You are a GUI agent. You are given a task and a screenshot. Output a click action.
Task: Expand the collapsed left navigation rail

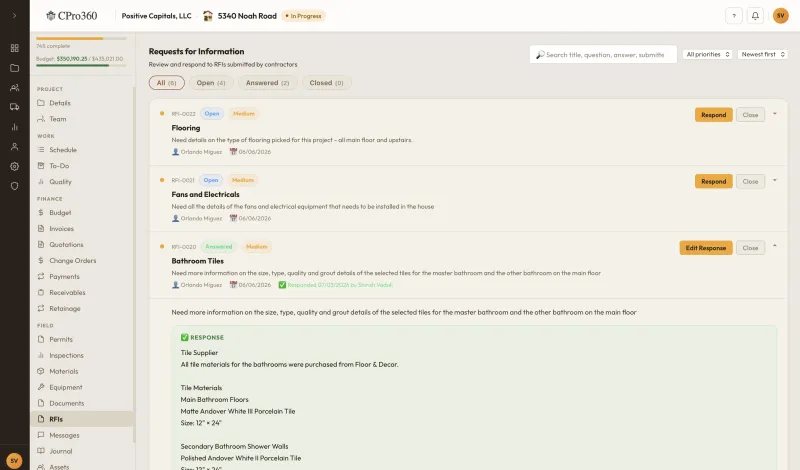[14, 15]
